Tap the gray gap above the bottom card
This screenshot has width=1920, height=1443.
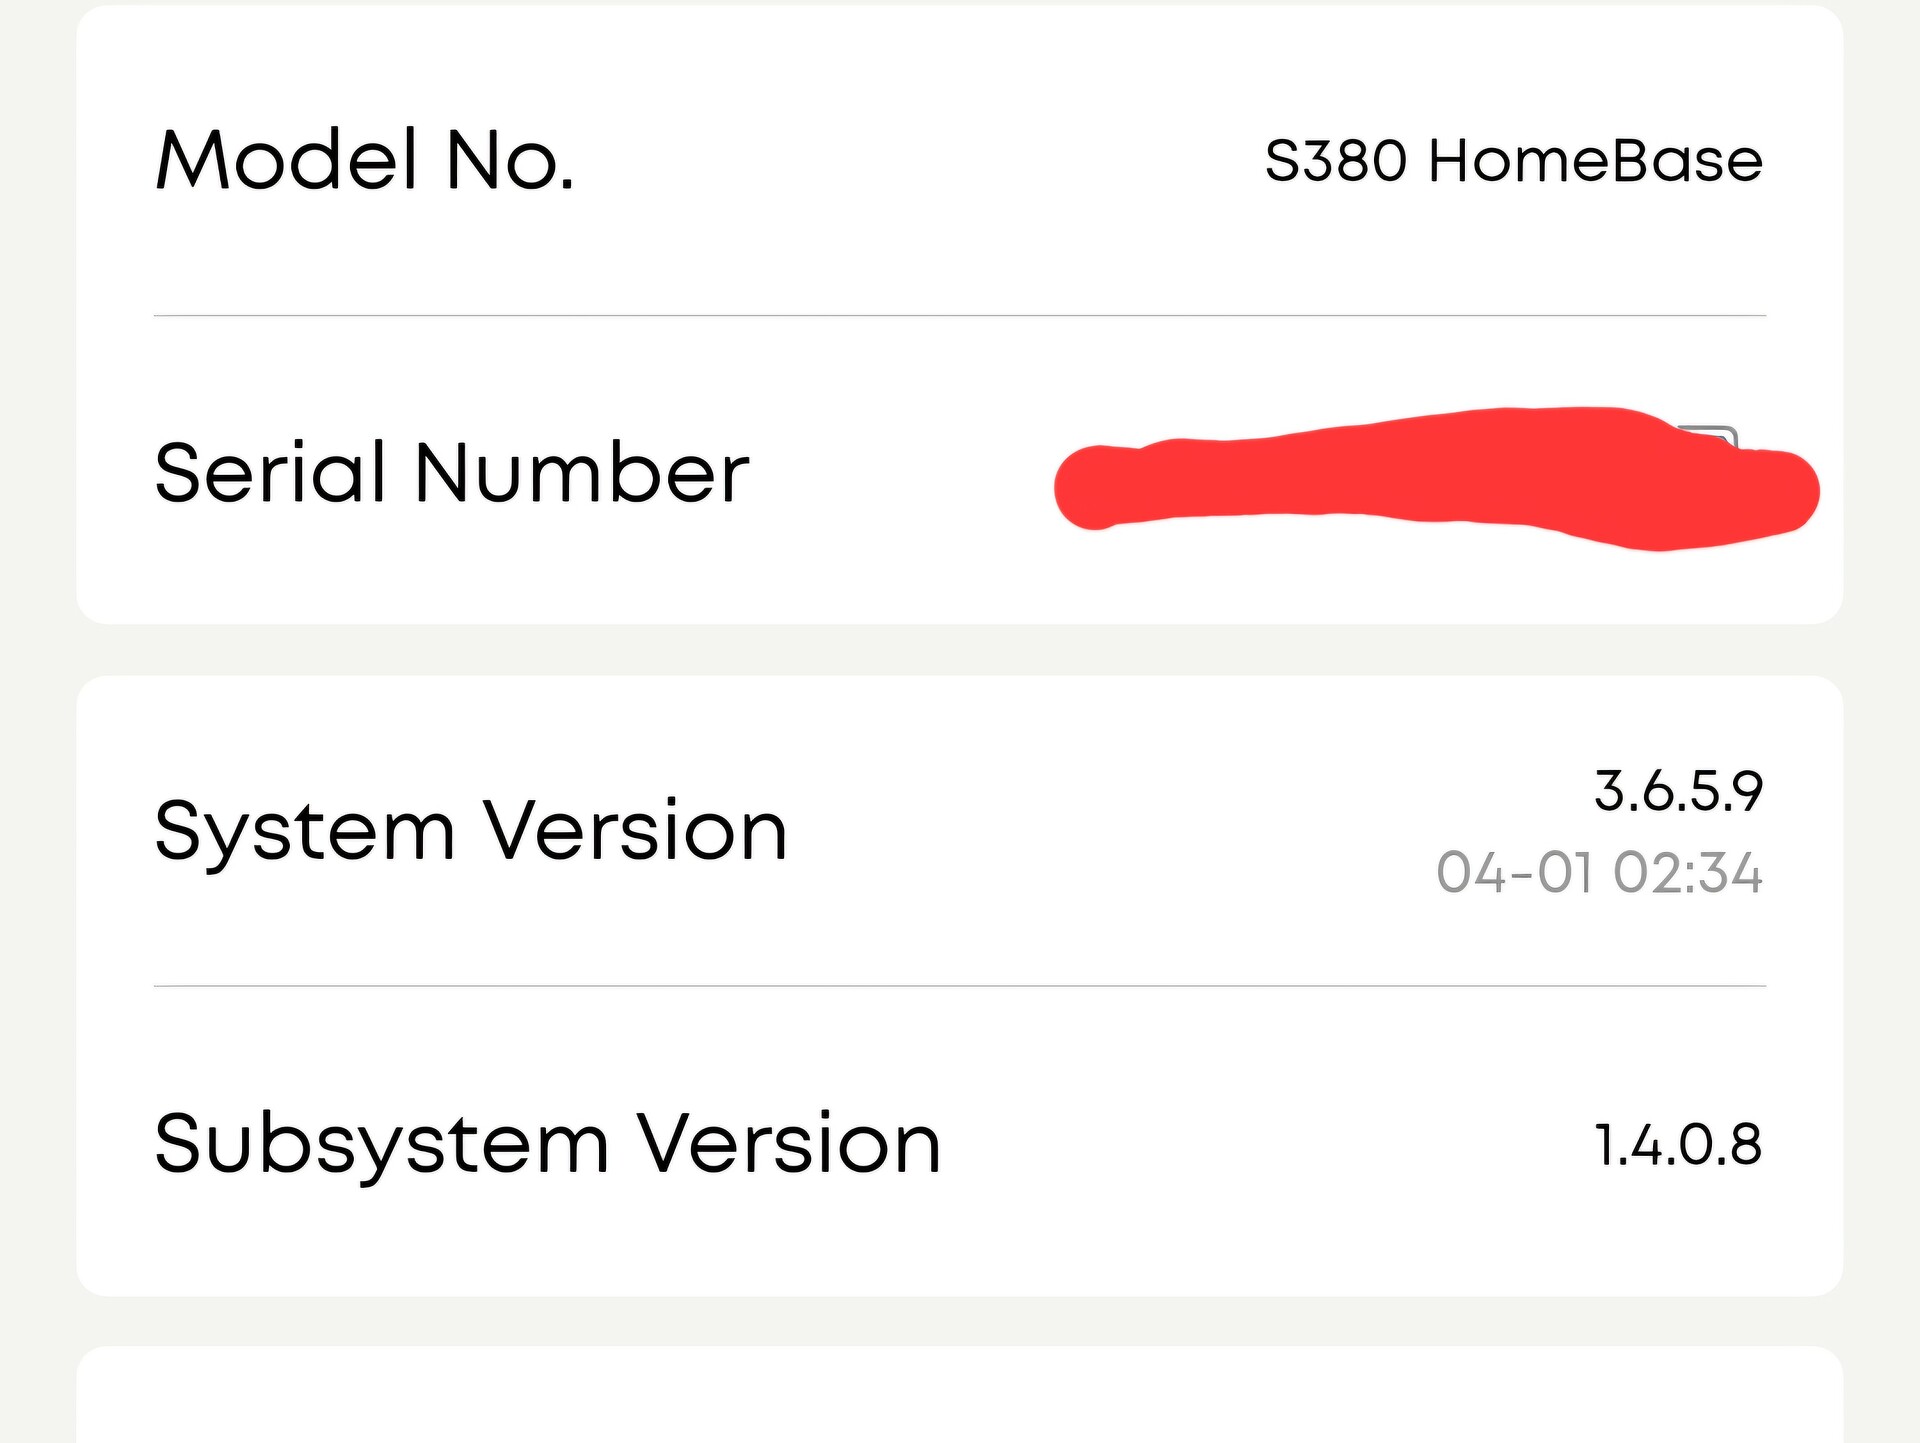960,1321
